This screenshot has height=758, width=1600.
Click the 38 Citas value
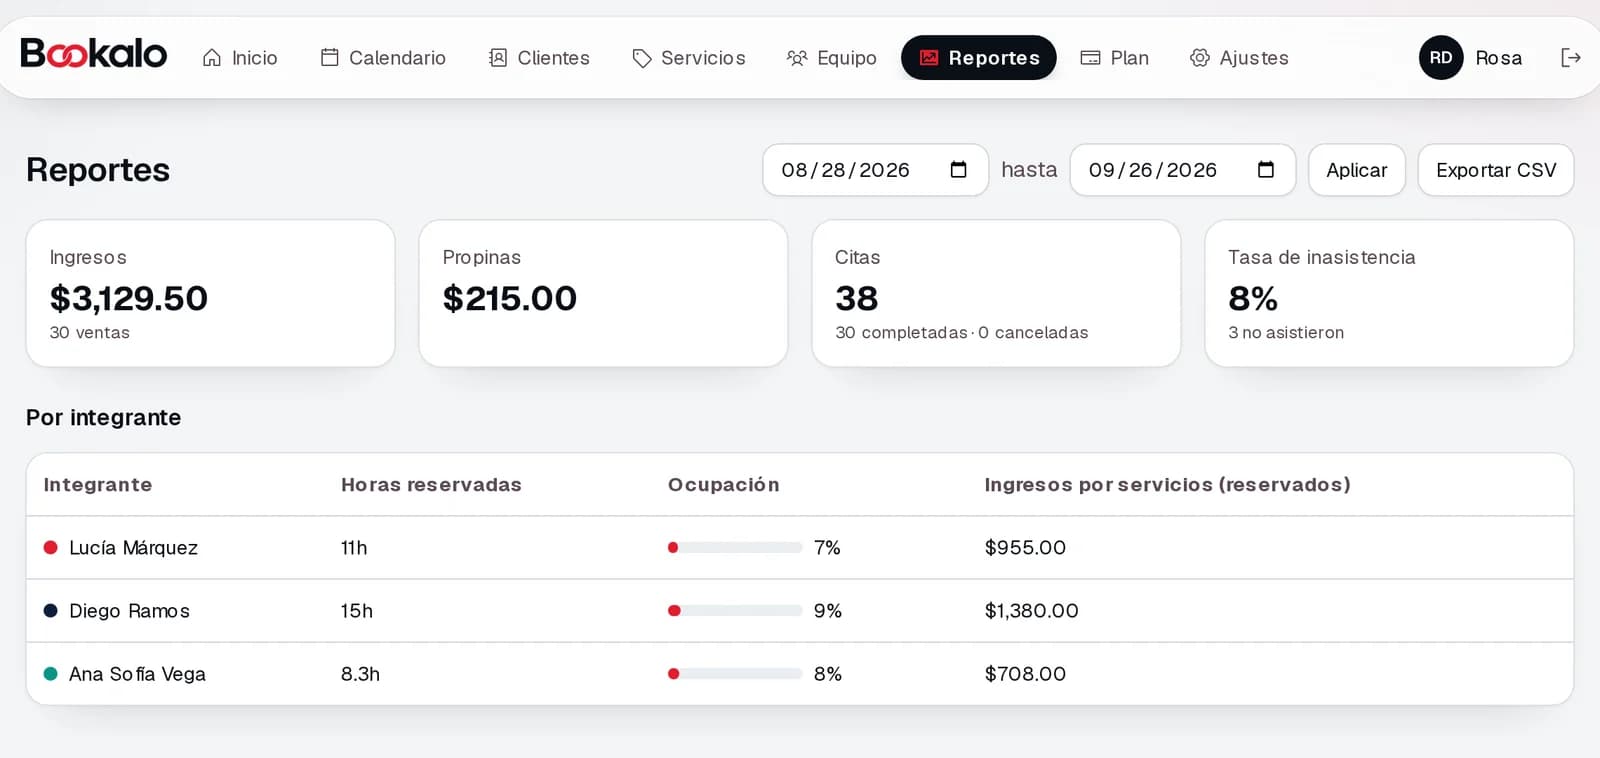(x=857, y=298)
